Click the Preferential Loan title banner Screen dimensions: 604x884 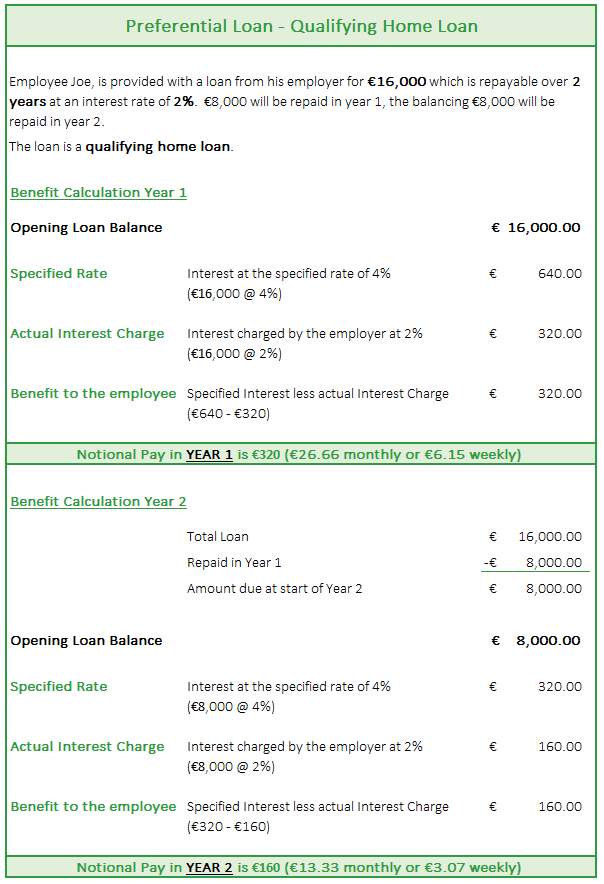(x=301, y=26)
